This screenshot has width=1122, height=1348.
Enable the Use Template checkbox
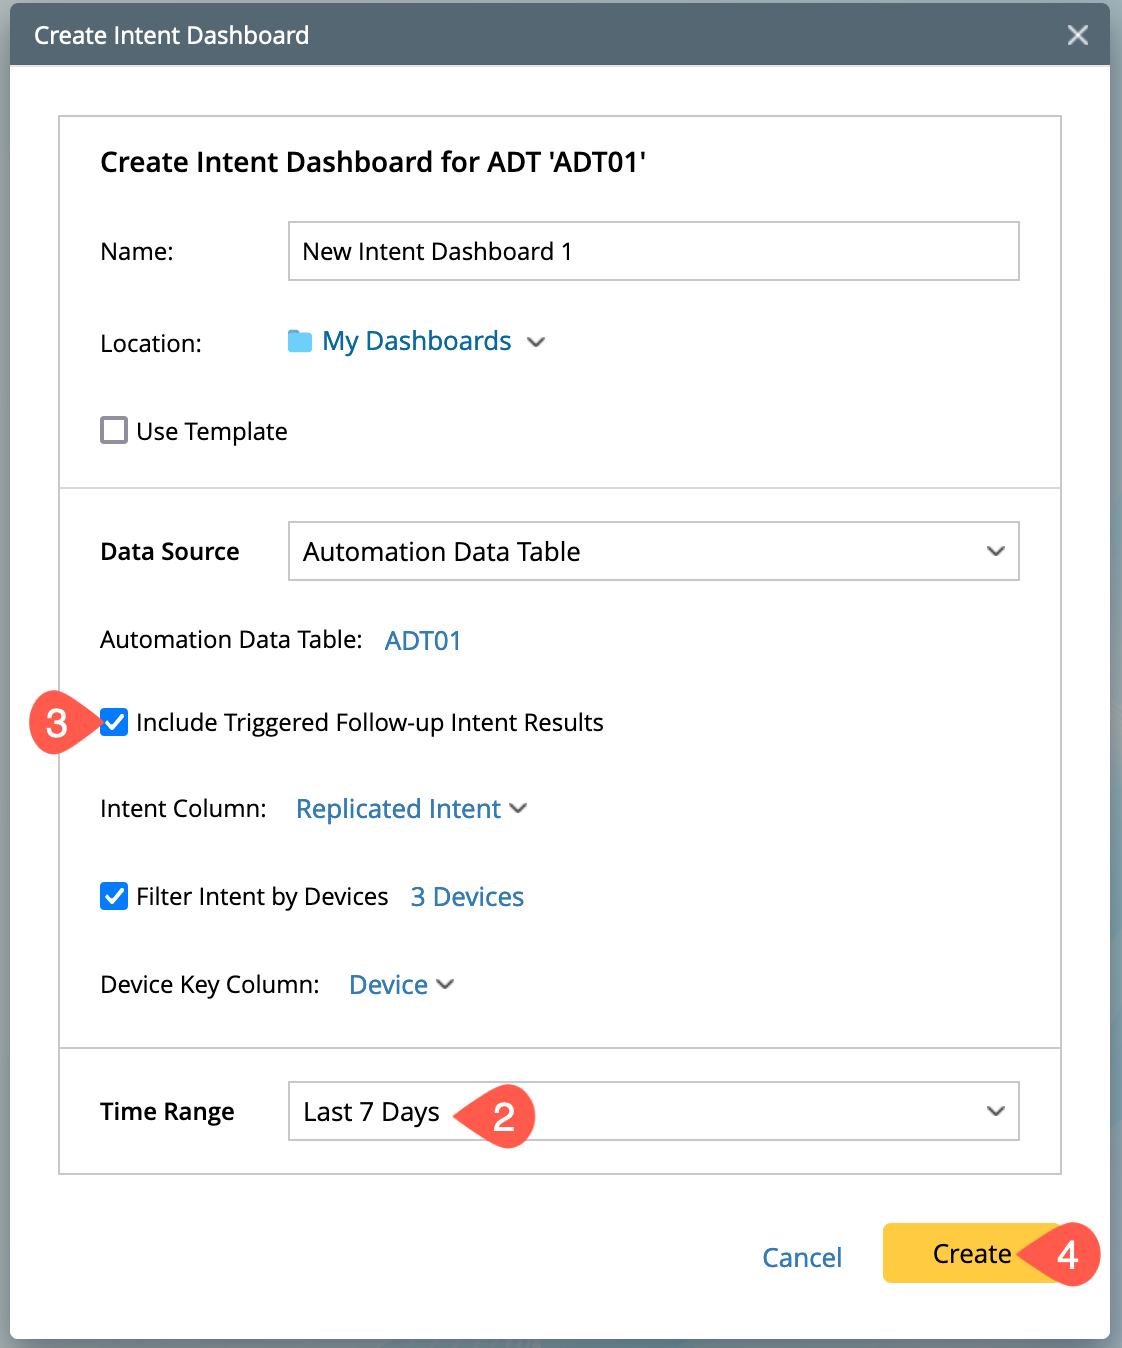click(114, 430)
